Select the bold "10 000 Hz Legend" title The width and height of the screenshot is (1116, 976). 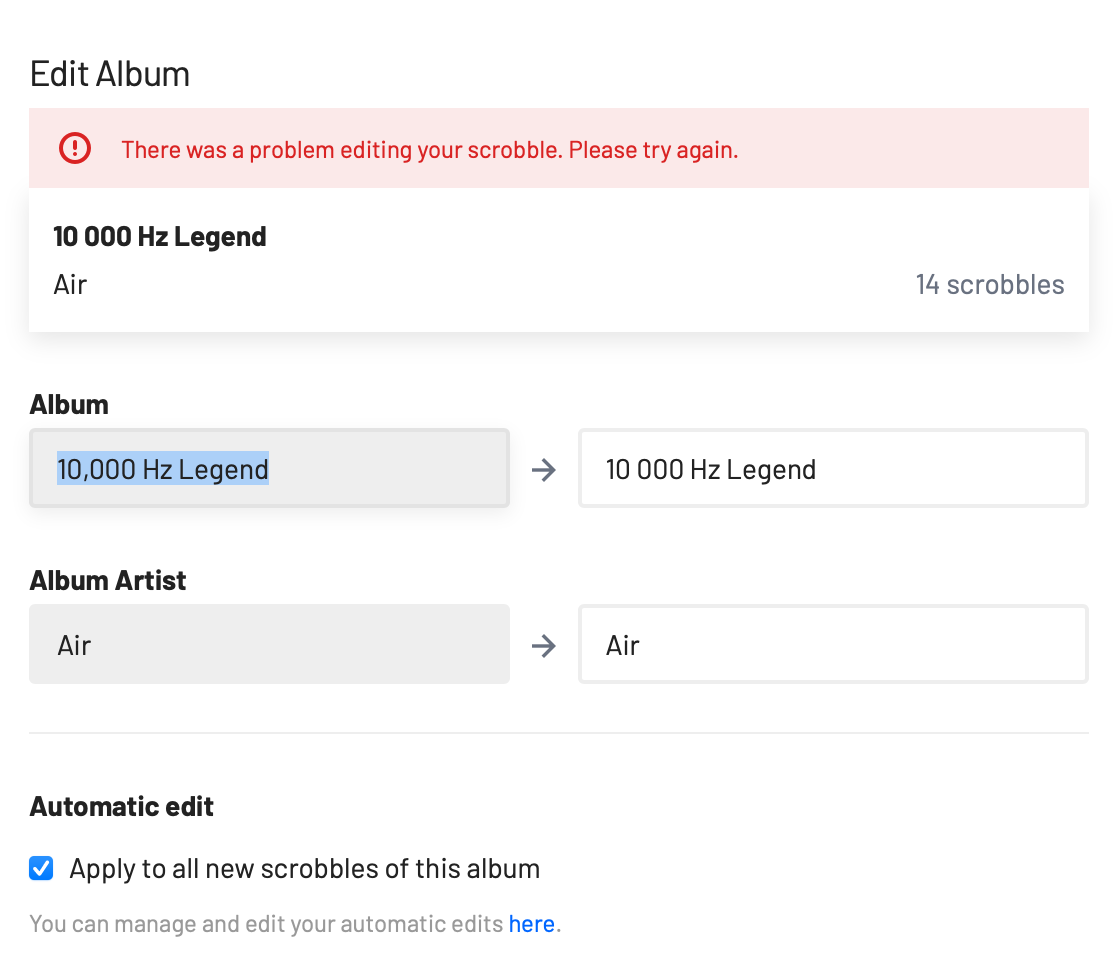(160, 237)
